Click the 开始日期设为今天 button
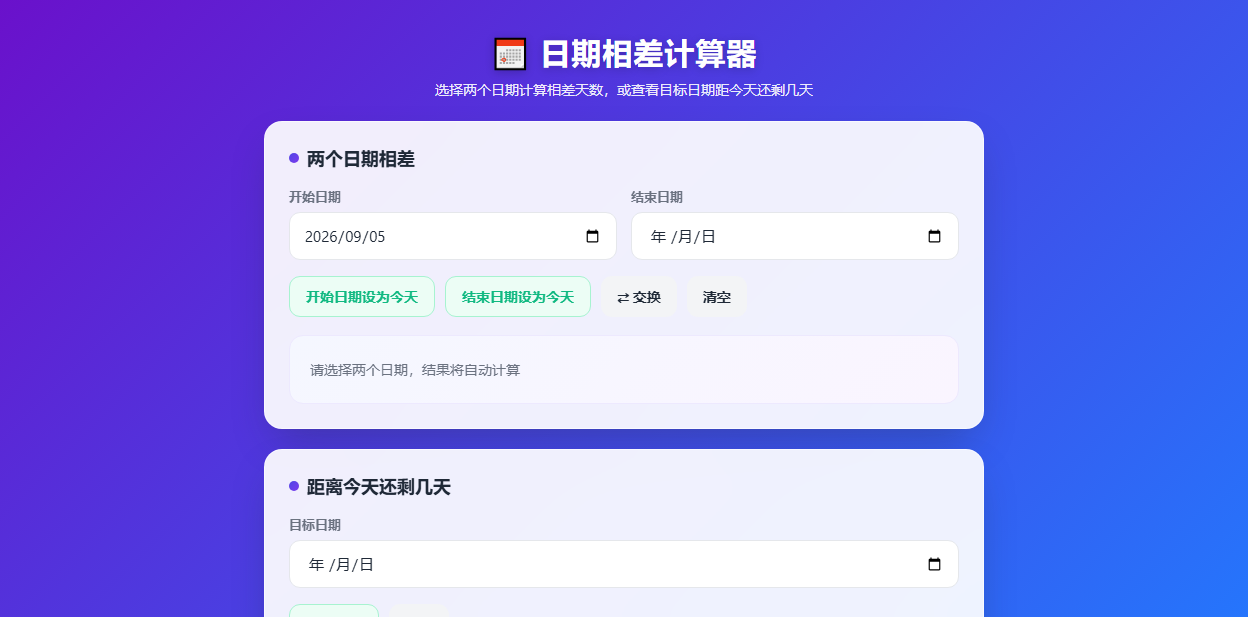This screenshot has width=1248, height=617. point(362,296)
